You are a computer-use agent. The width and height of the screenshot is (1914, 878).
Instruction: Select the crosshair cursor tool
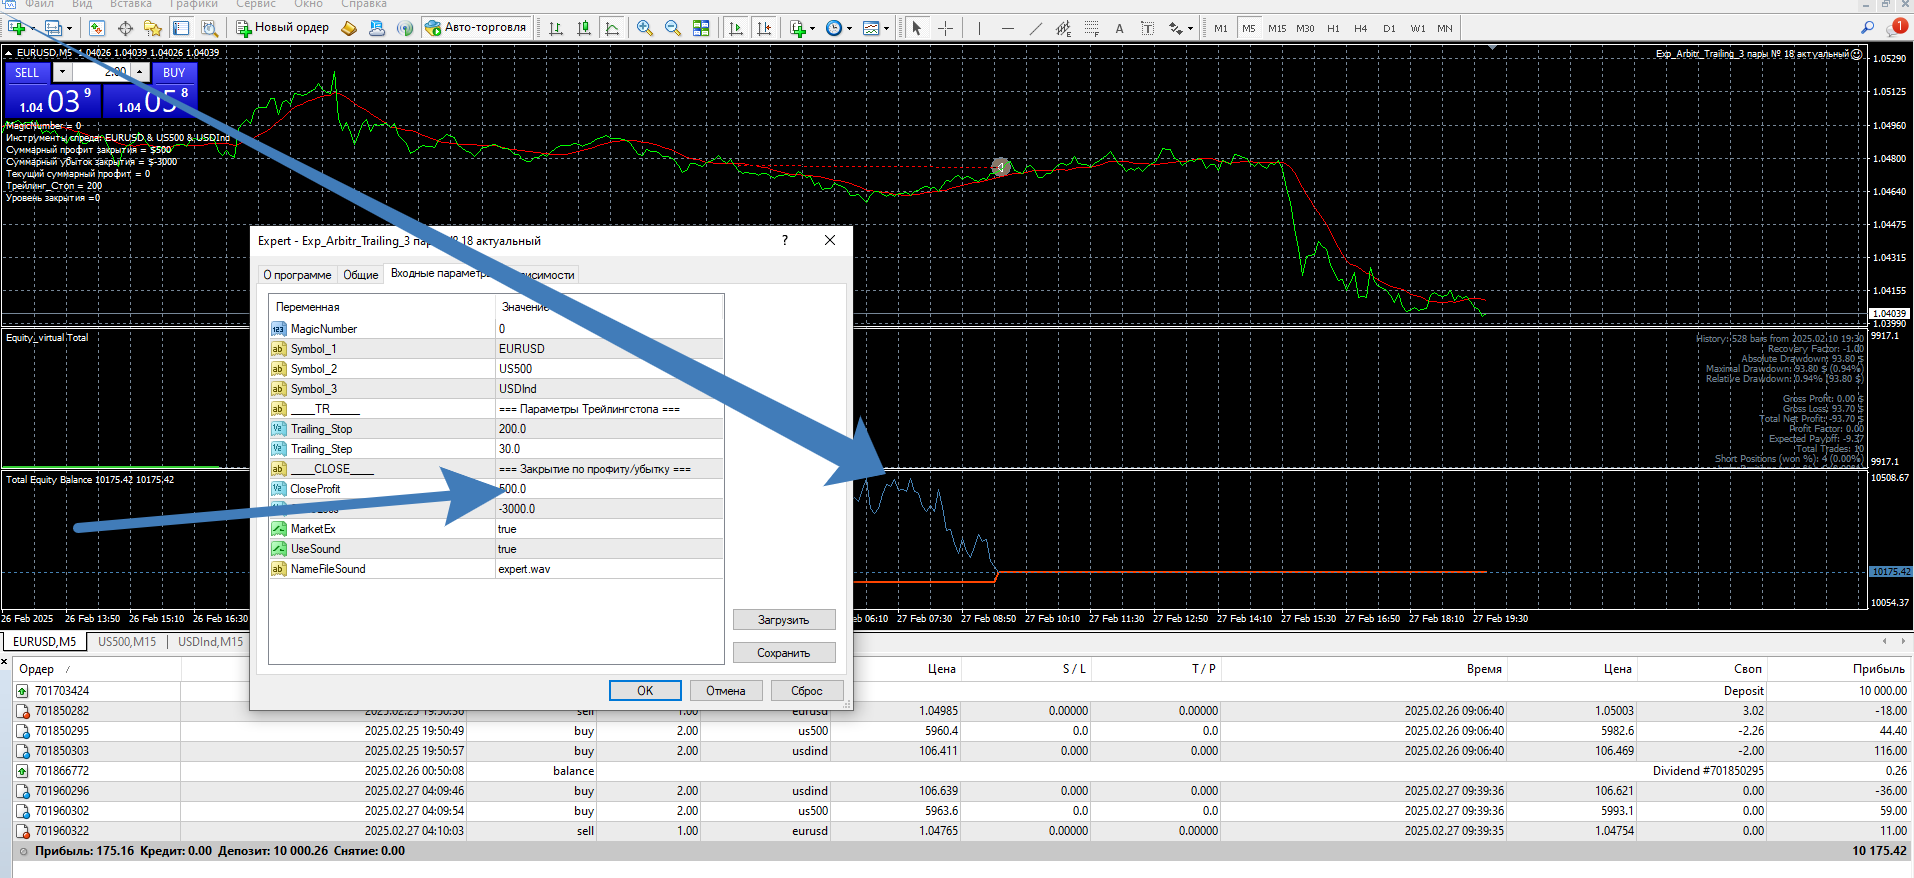945,28
